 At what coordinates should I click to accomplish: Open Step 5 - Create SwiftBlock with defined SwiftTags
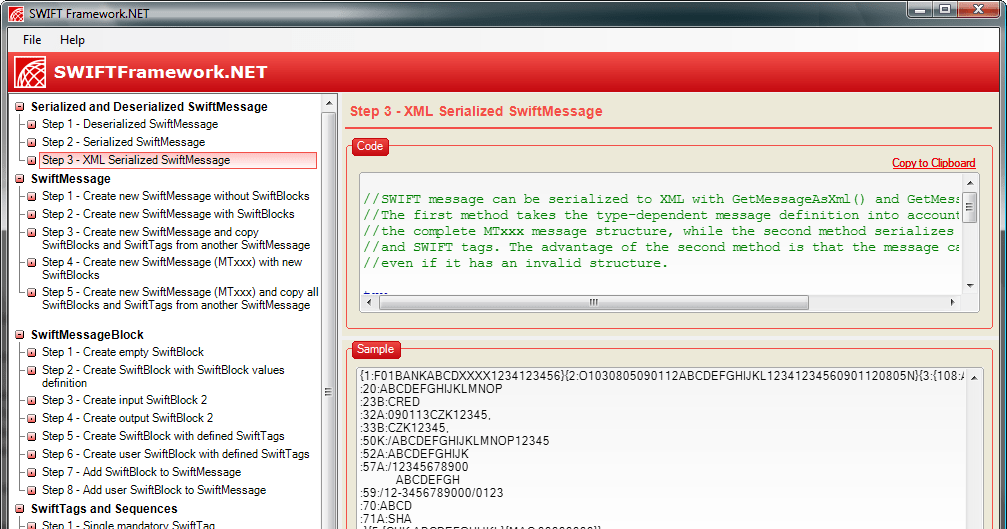coord(163,436)
